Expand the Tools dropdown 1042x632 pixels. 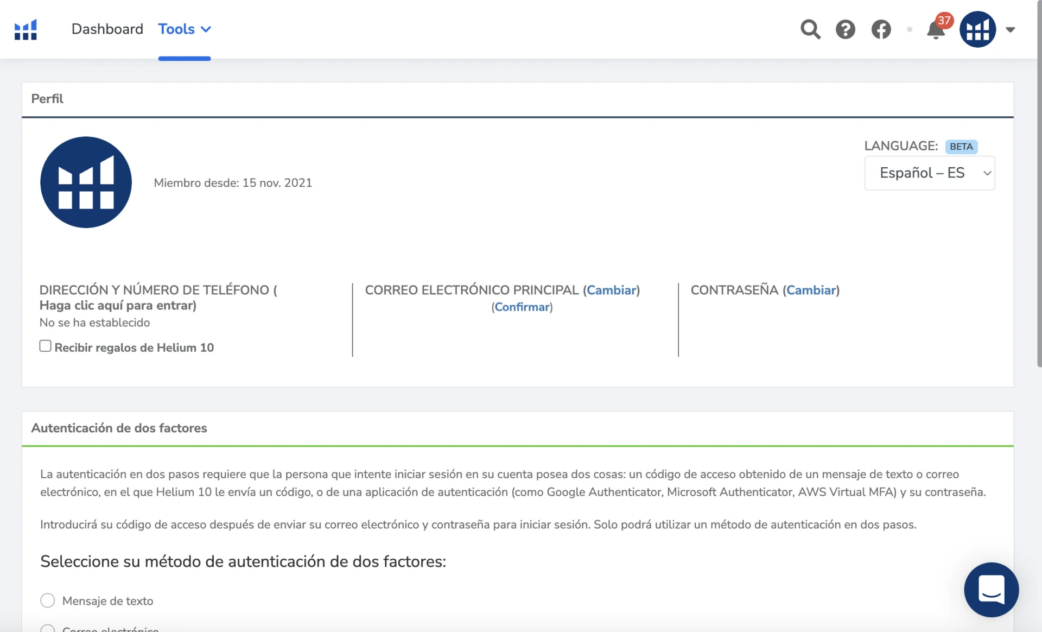tap(184, 29)
